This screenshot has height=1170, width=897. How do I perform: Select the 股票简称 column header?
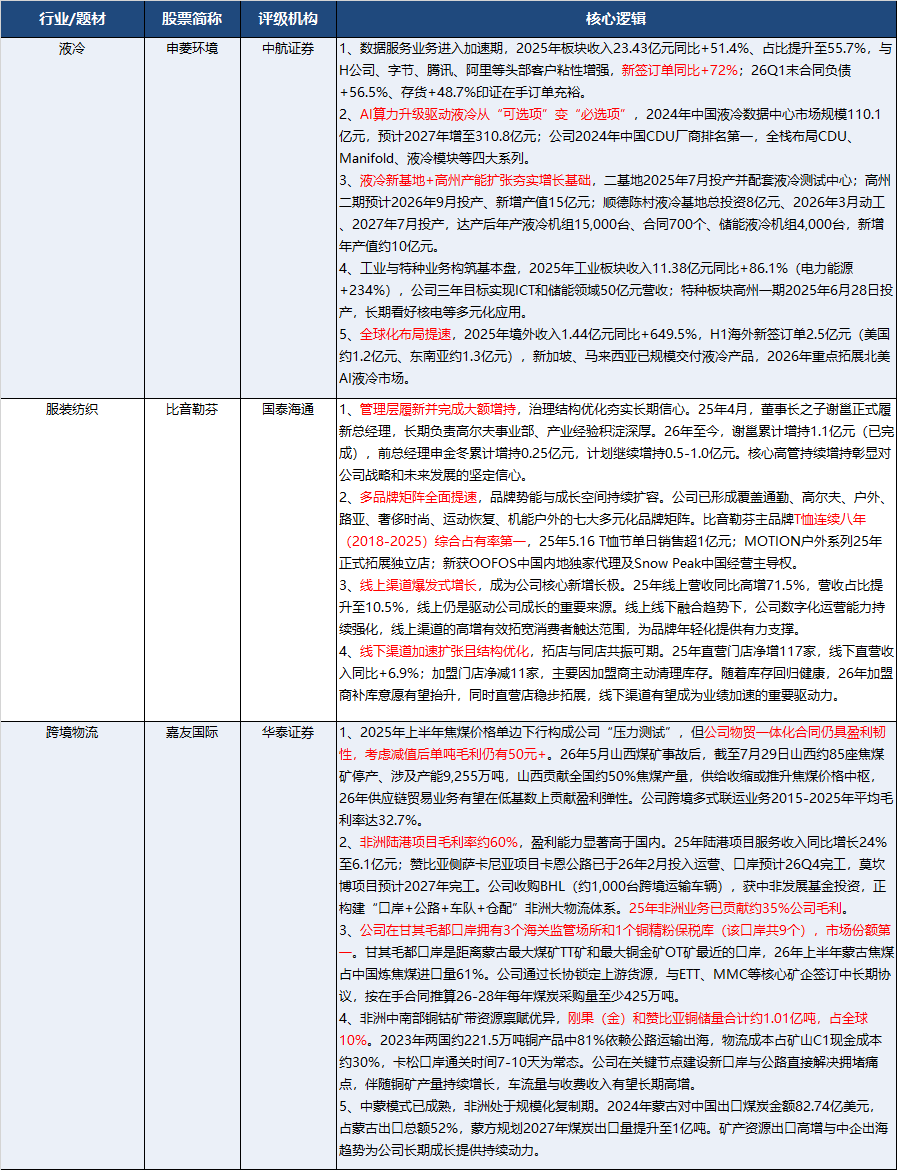192,19
